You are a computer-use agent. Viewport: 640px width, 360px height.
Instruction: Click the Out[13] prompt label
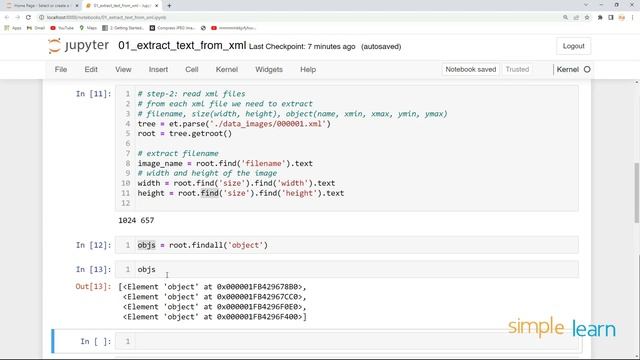93,287
